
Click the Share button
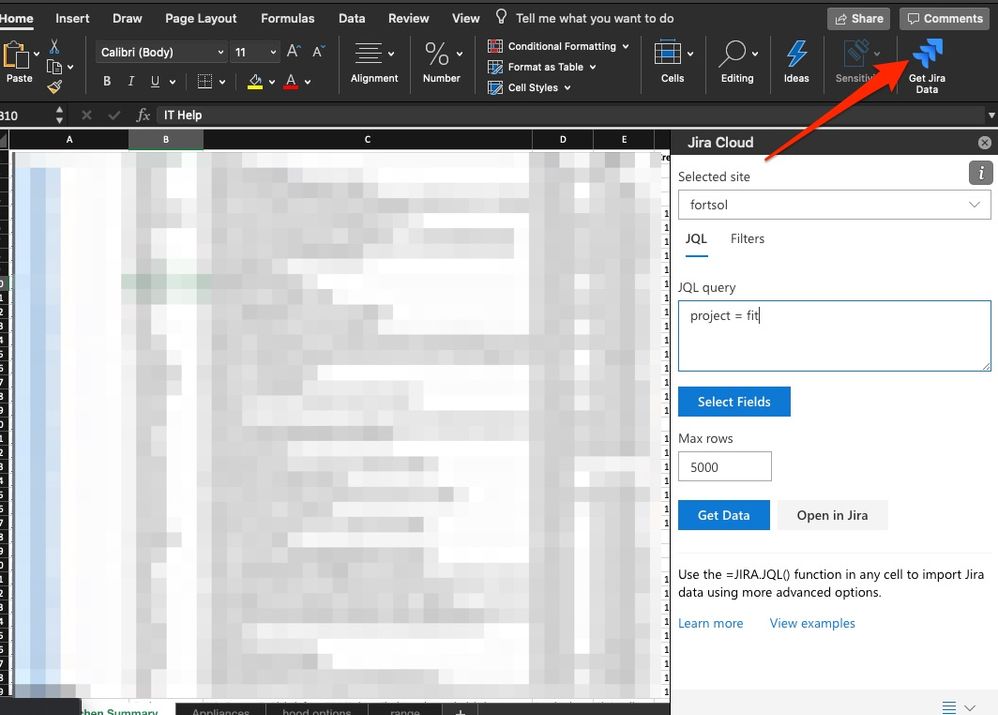(x=859, y=18)
